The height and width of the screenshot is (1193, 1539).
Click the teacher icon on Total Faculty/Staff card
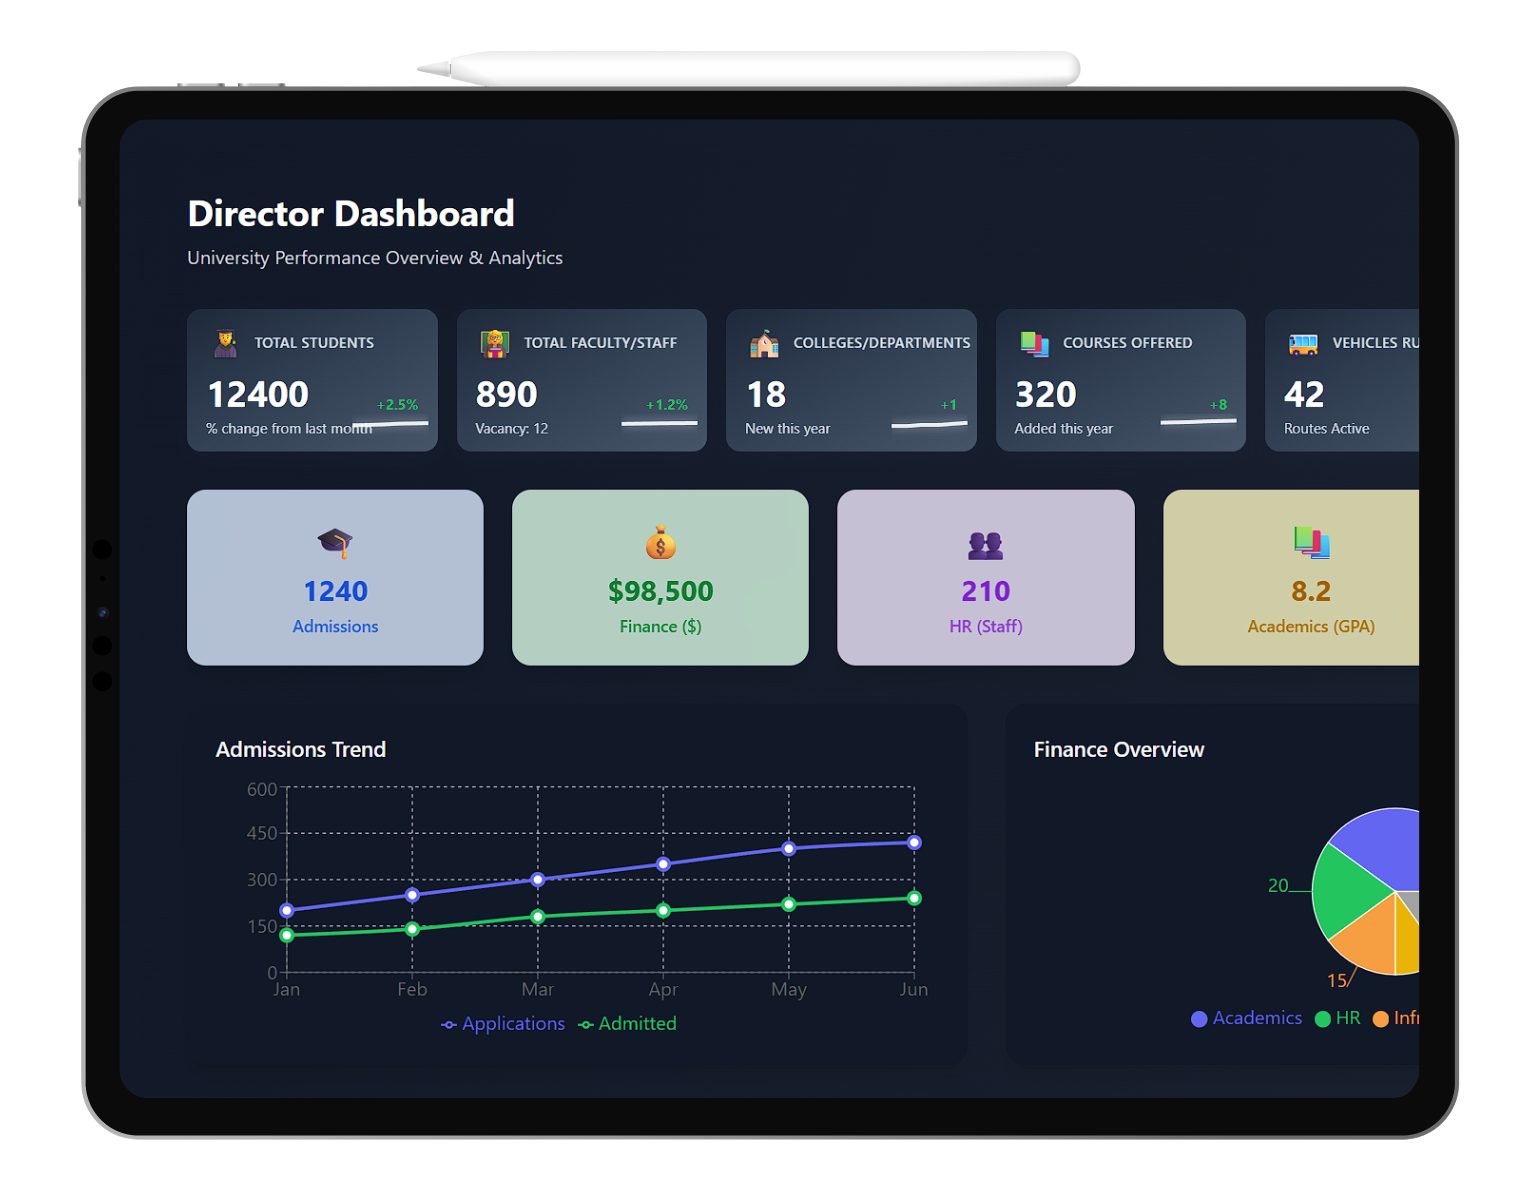click(x=493, y=343)
